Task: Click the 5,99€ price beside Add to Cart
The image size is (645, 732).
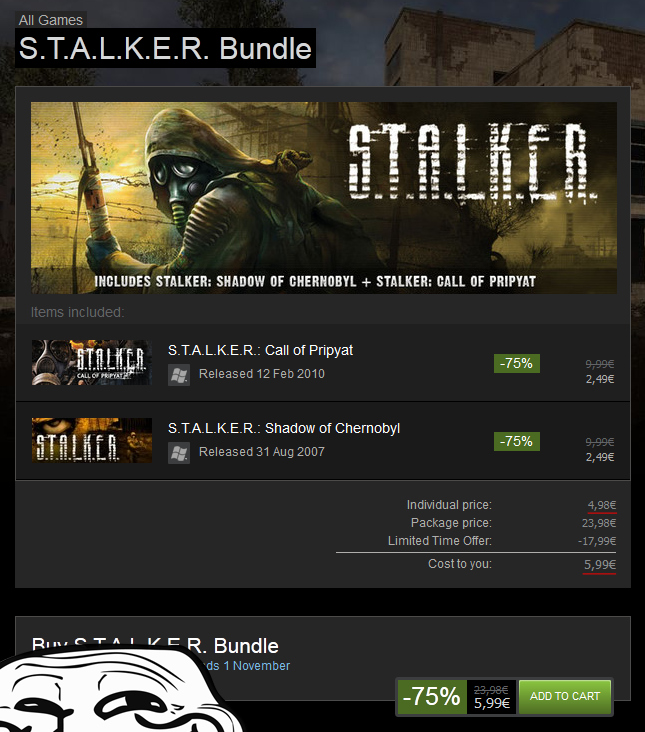Action: click(x=492, y=703)
